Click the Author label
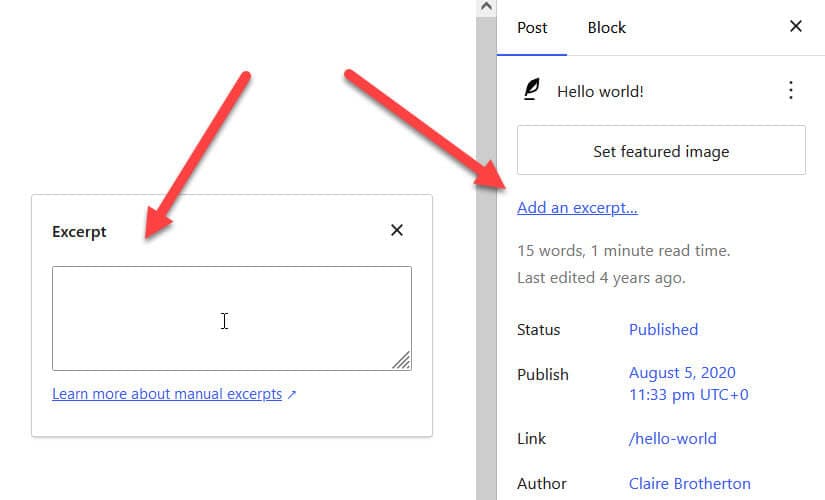This screenshot has height=500, width=825. [541, 483]
